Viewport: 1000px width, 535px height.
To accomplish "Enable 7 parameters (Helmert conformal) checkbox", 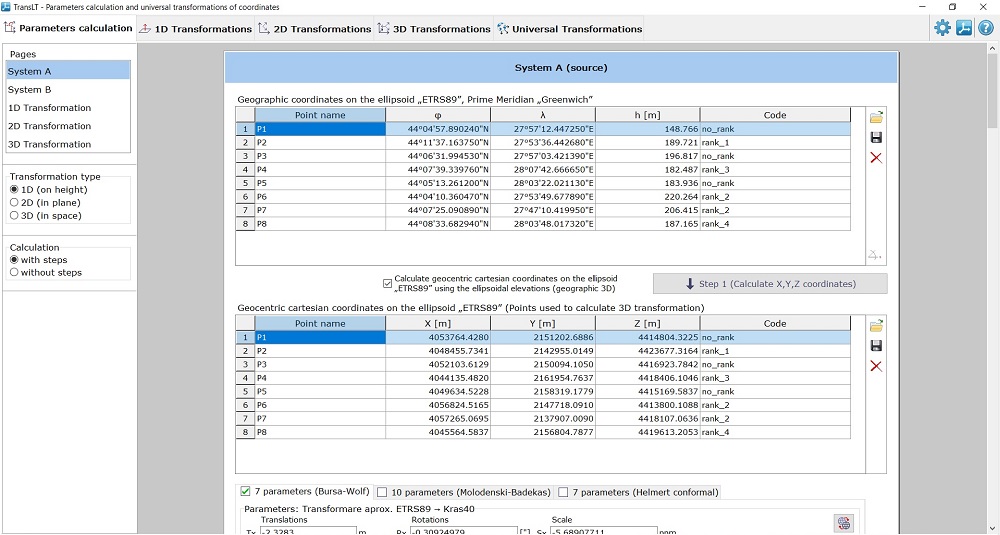I will click(x=563, y=492).
